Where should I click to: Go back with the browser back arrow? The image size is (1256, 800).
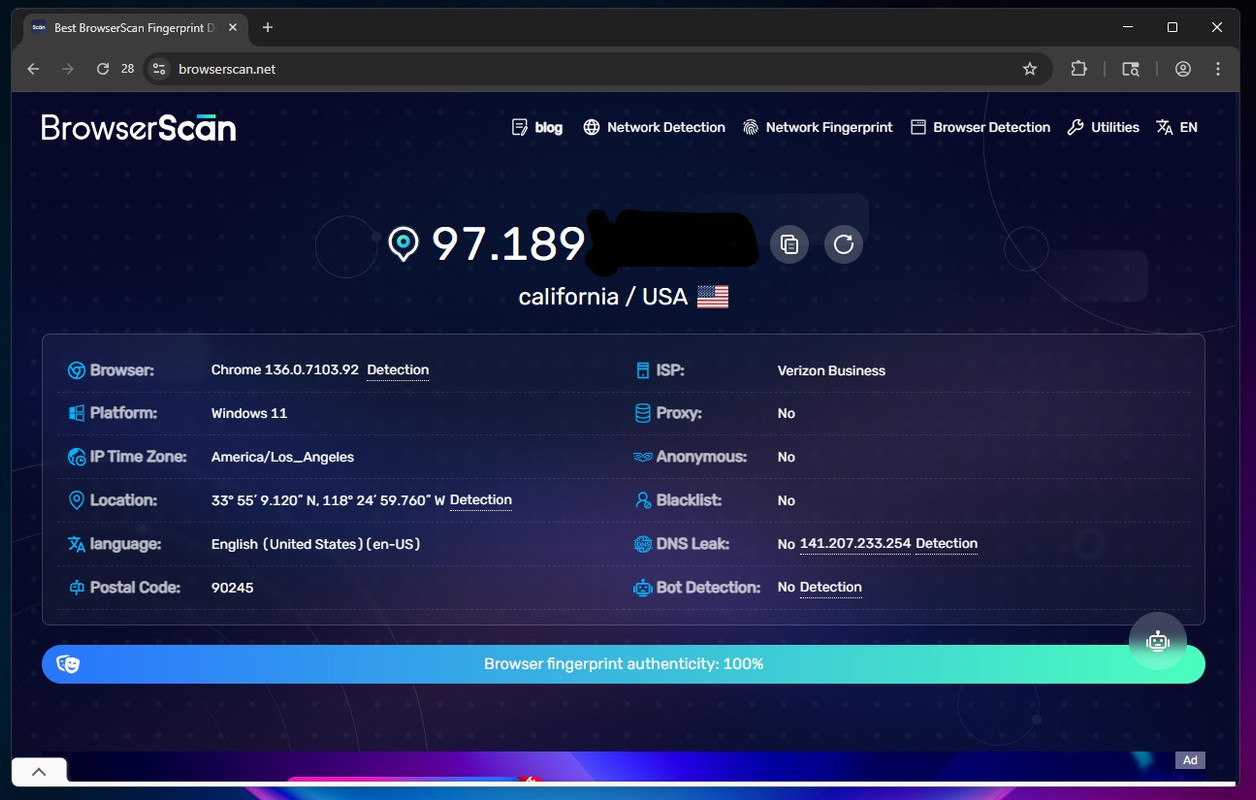click(x=33, y=69)
